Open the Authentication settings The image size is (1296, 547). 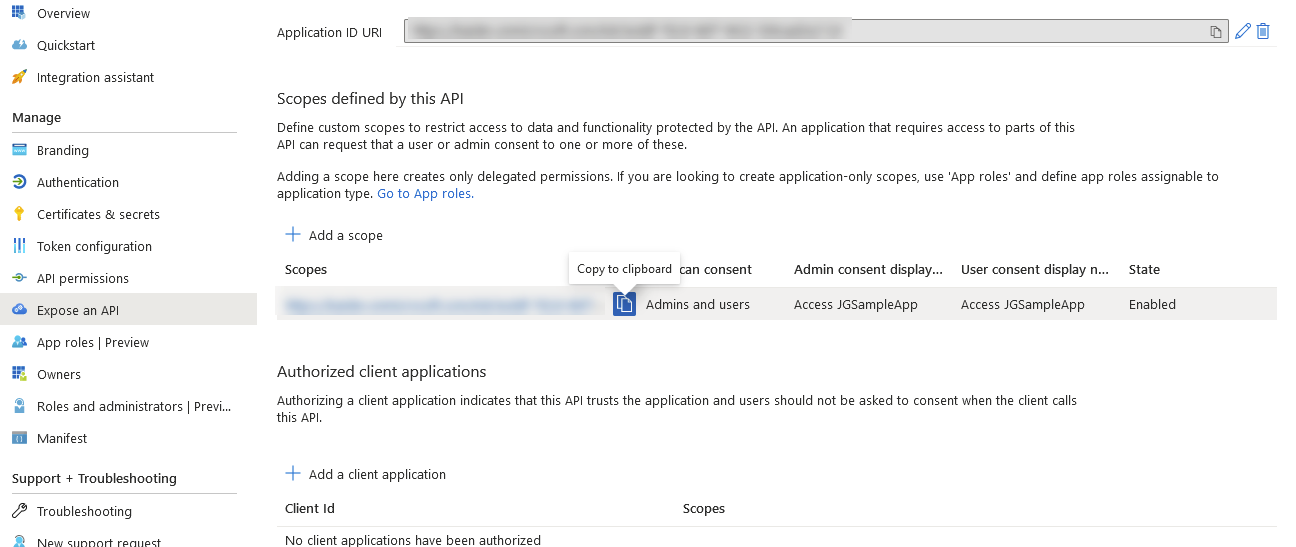[x=77, y=183]
